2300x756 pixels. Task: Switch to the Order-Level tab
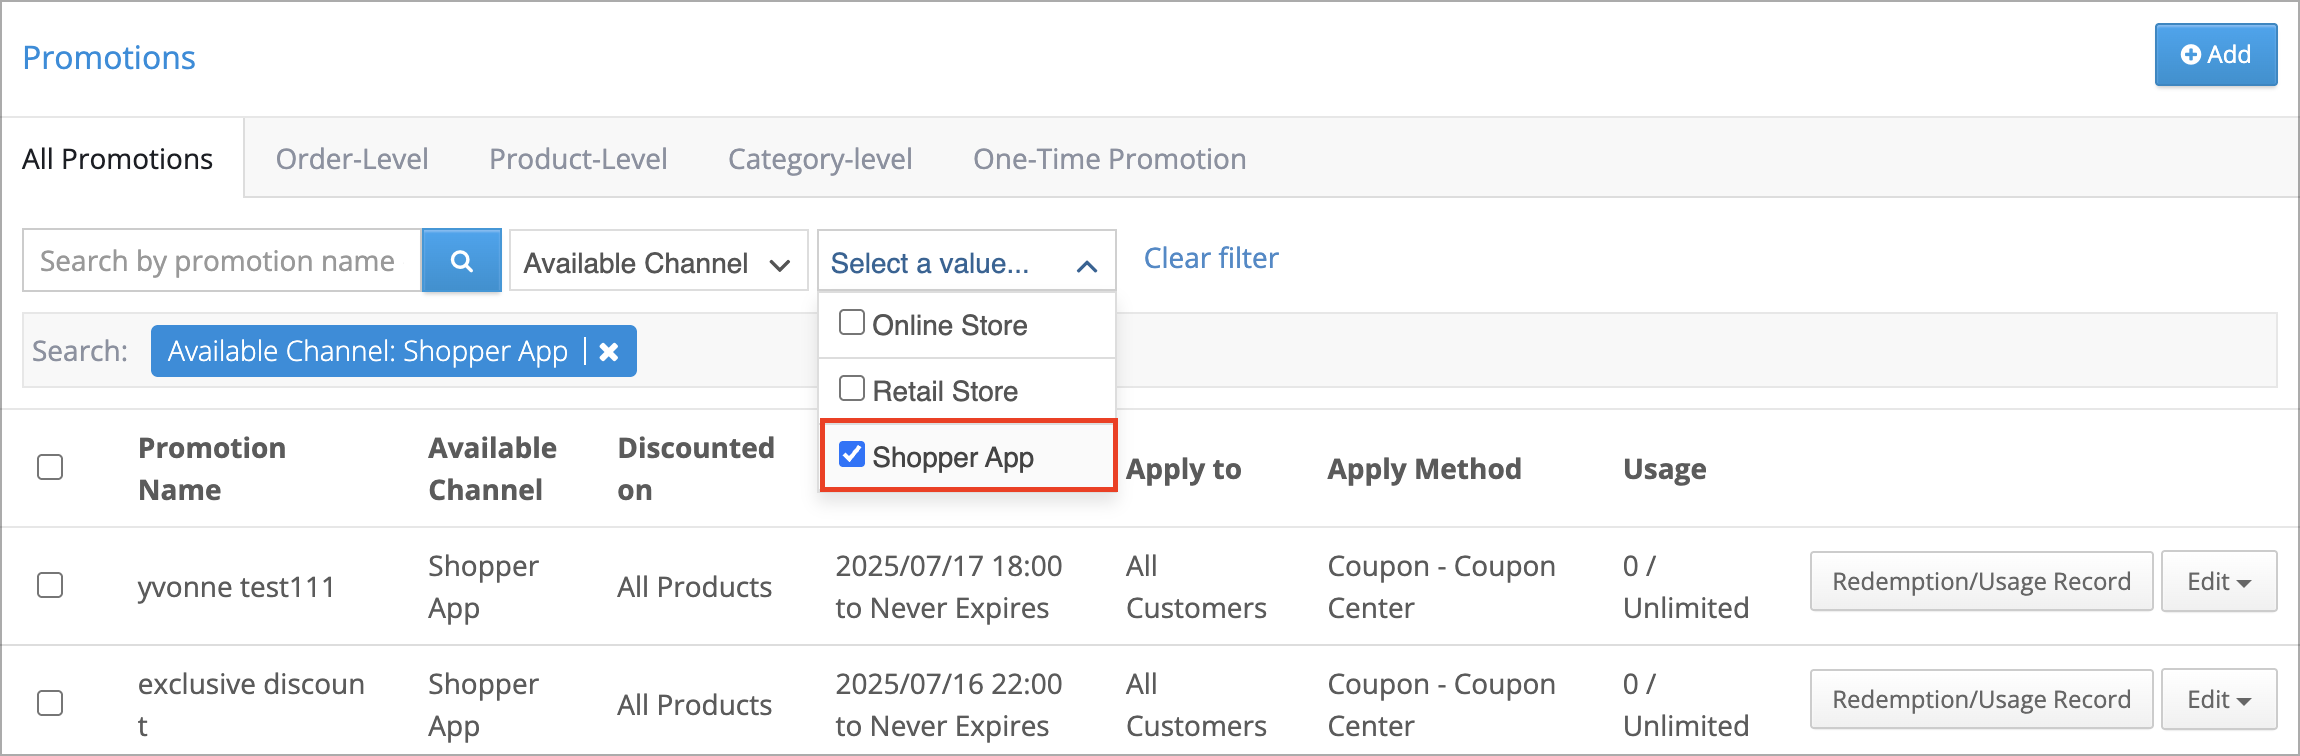[352, 159]
